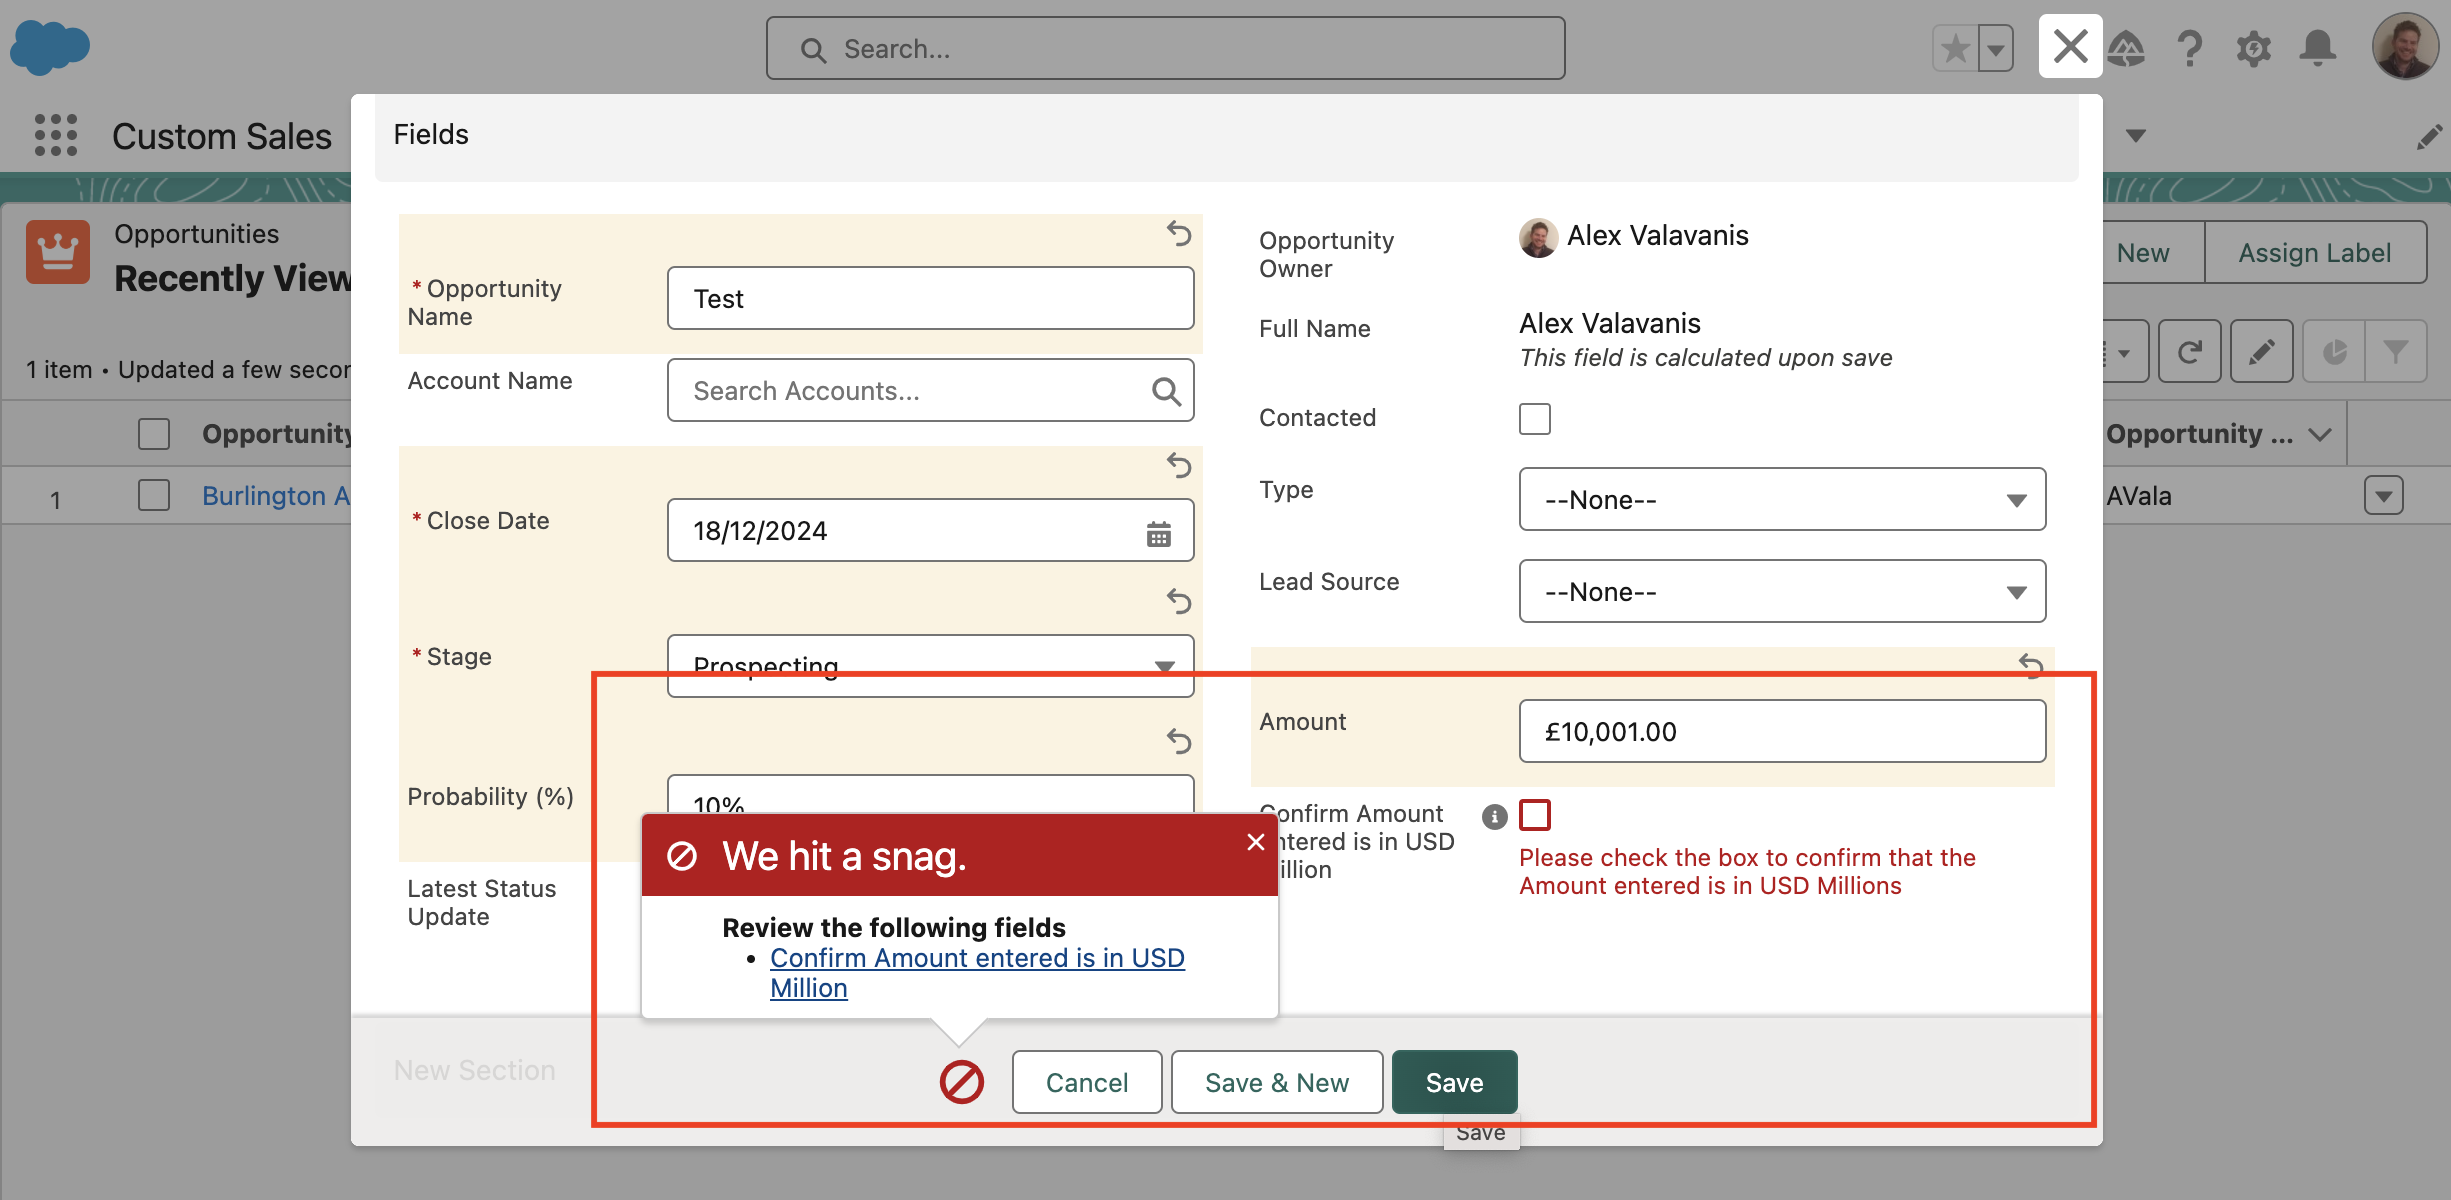Open notifications with the bell icon
The image size is (2451, 1200).
click(x=2319, y=47)
